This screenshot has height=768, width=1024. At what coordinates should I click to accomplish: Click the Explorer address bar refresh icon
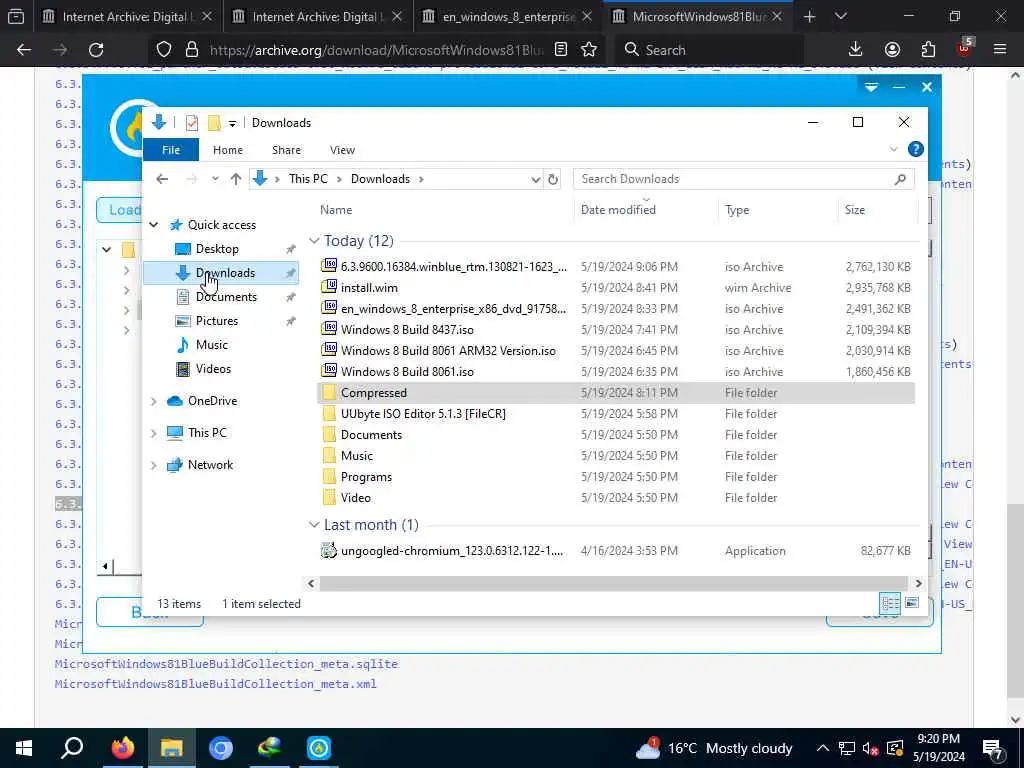click(553, 179)
